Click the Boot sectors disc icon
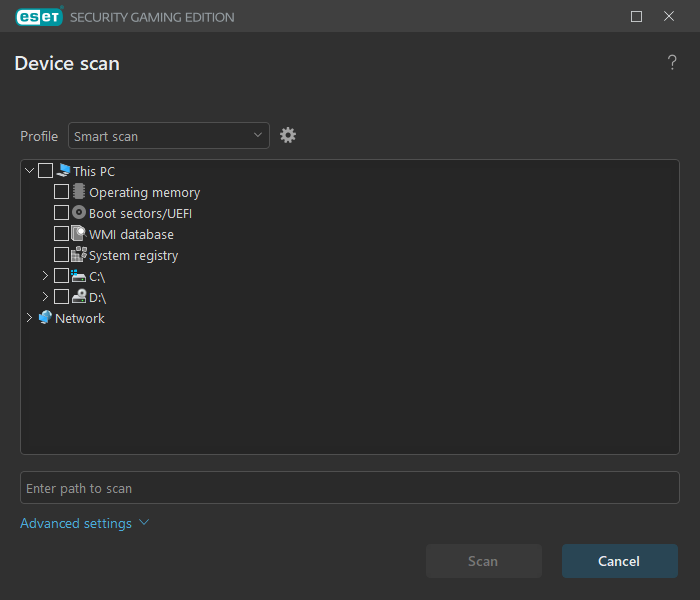The width and height of the screenshot is (700, 600). (79, 212)
